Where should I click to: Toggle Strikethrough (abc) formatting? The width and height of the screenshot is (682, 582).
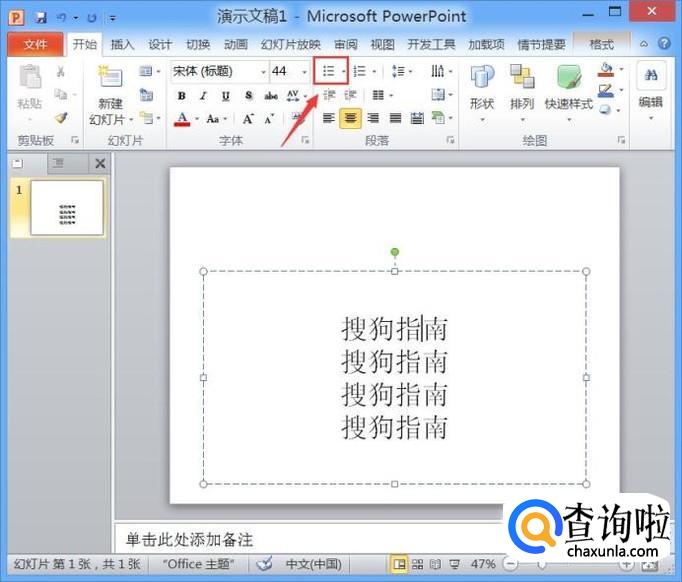(271, 96)
